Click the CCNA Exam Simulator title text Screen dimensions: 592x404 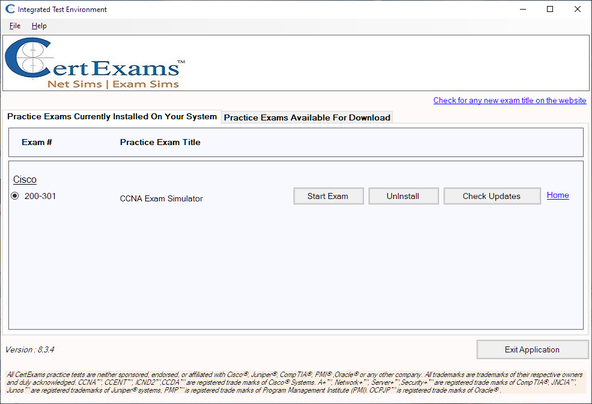[161, 199]
